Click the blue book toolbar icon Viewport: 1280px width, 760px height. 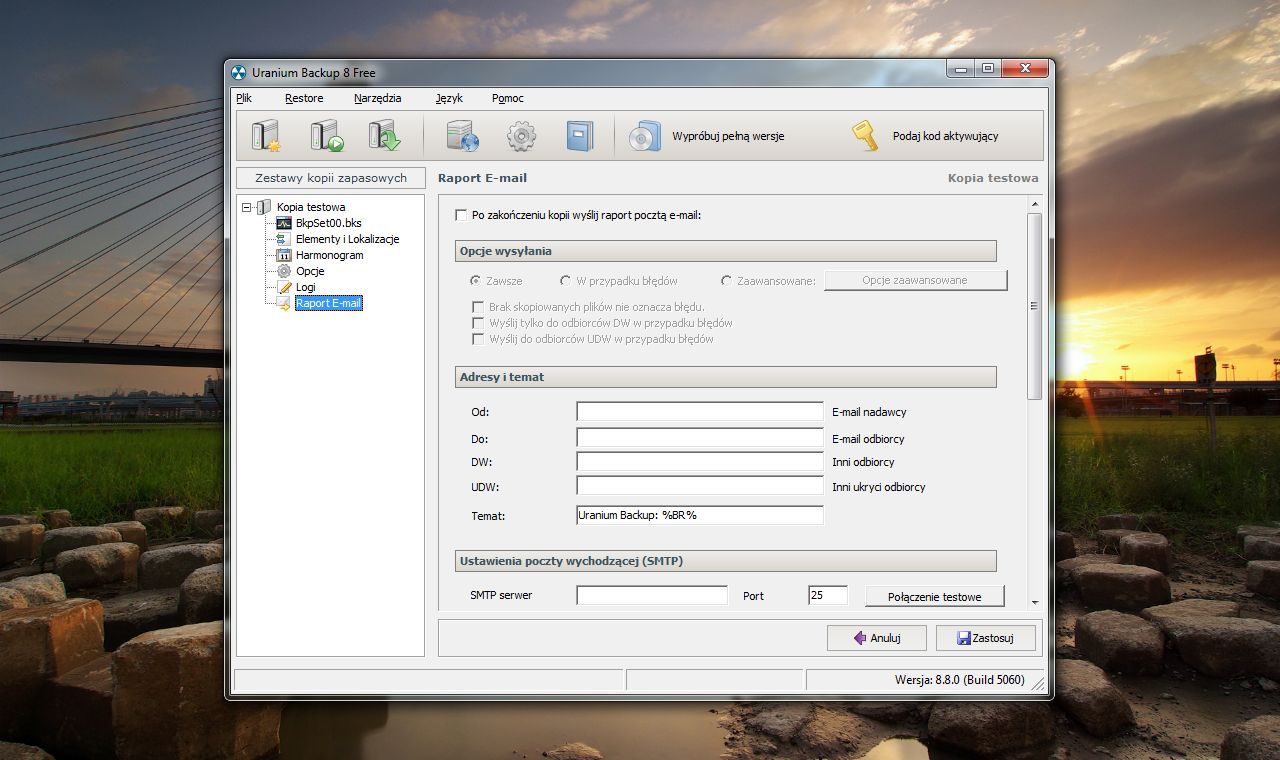pos(580,135)
